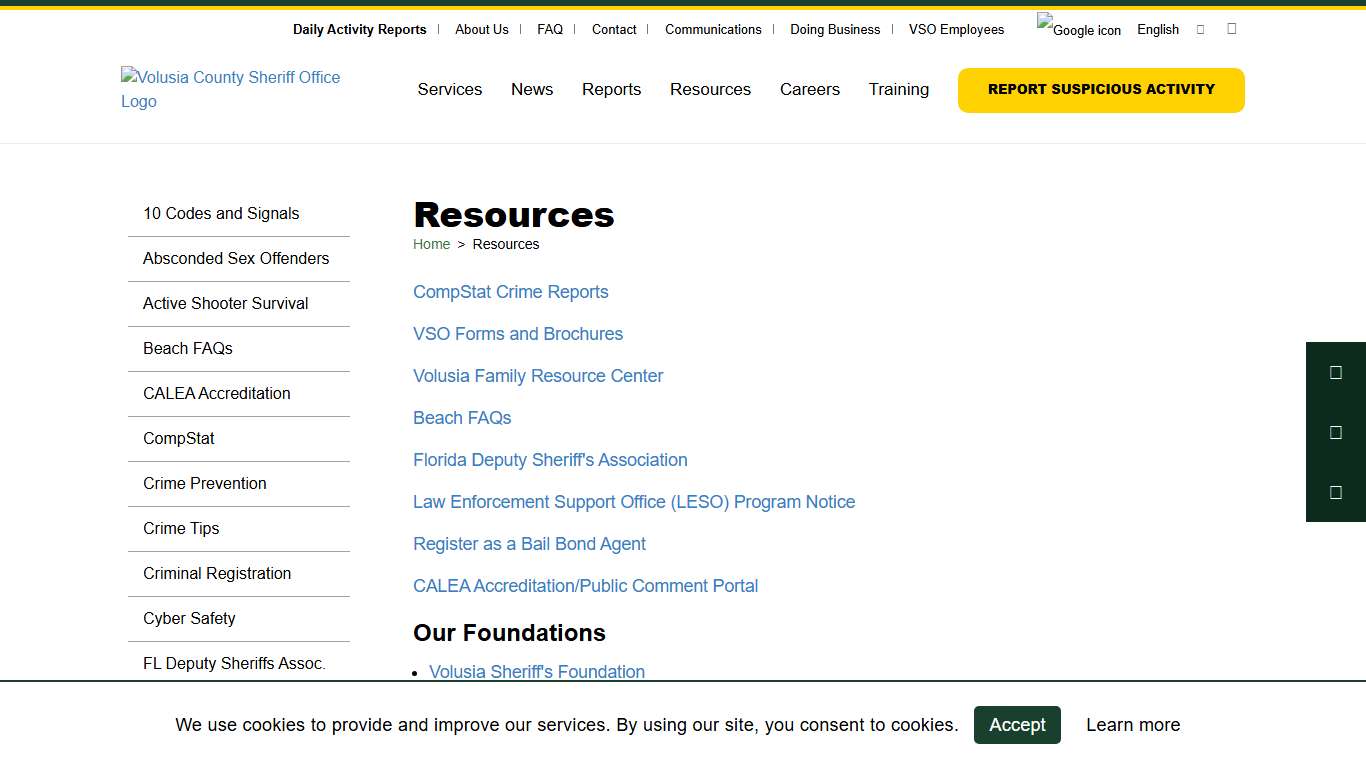Click the Report Suspicious Activity button
Image resolution: width=1366 pixels, height=768 pixels.
1100,90
